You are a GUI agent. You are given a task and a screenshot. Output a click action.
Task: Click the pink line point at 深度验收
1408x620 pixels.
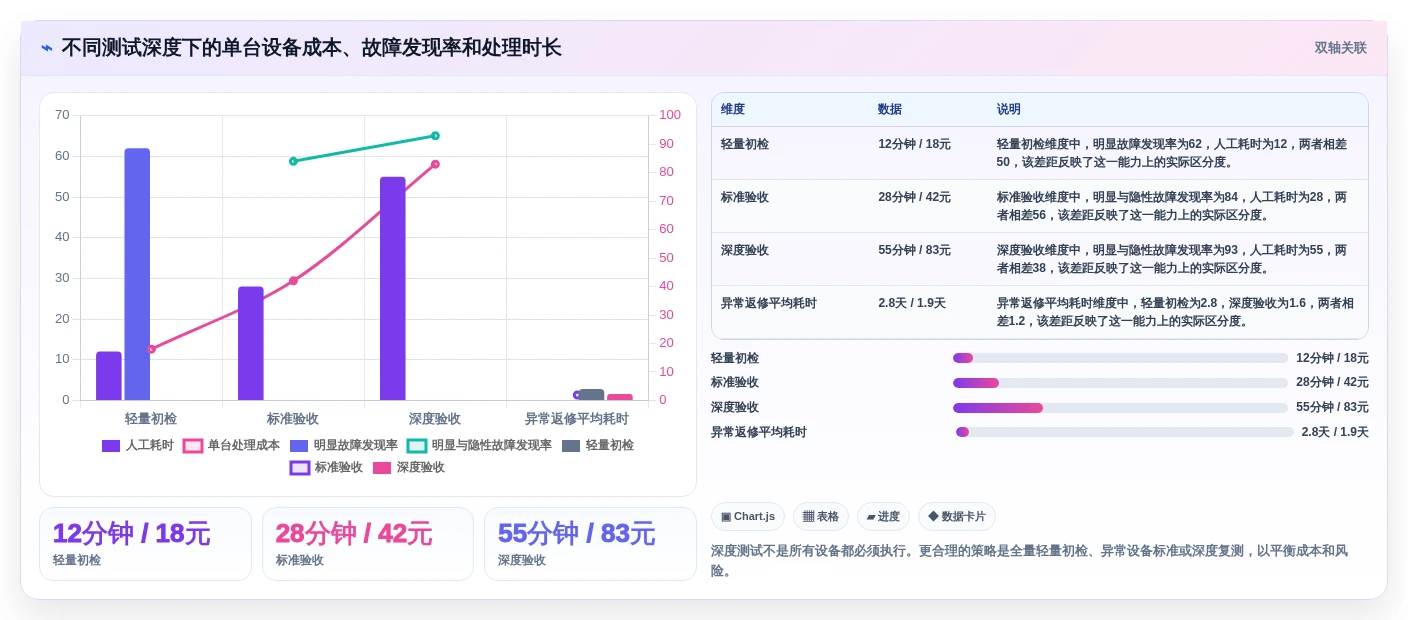point(435,164)
